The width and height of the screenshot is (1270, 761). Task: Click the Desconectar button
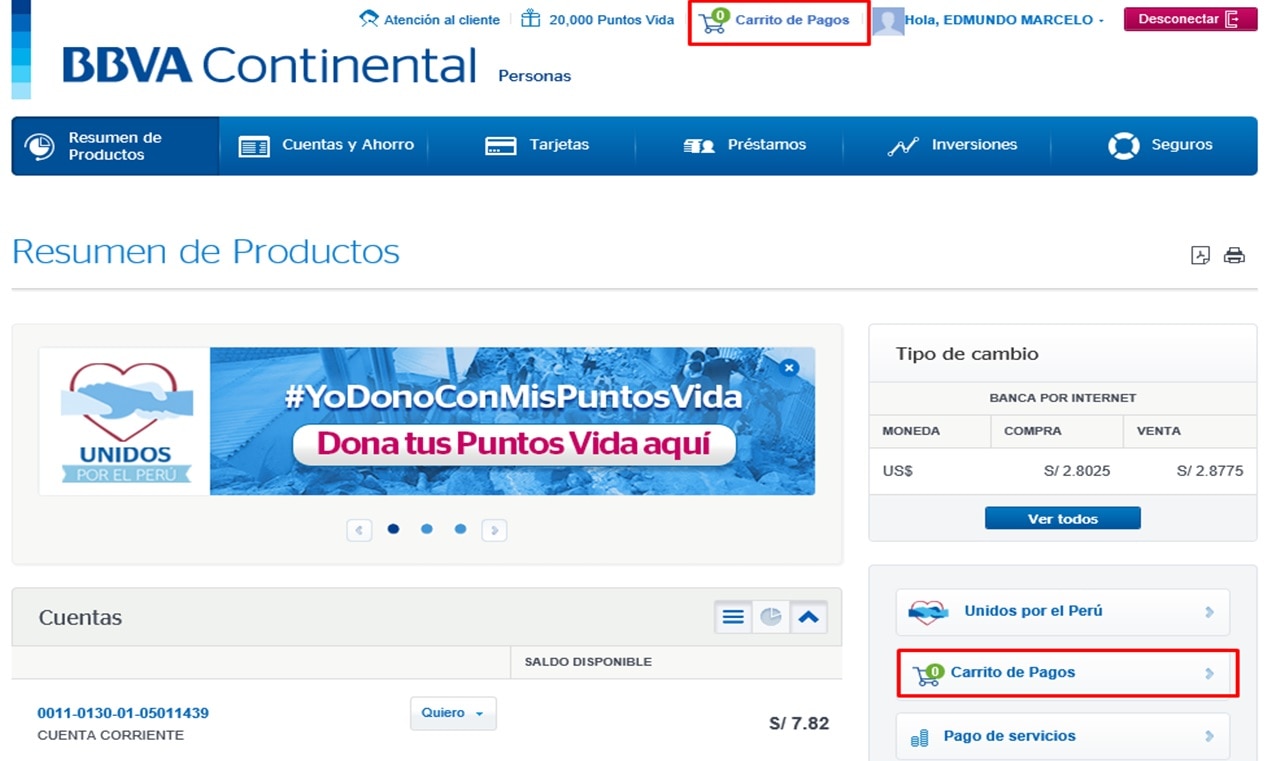1190,19
